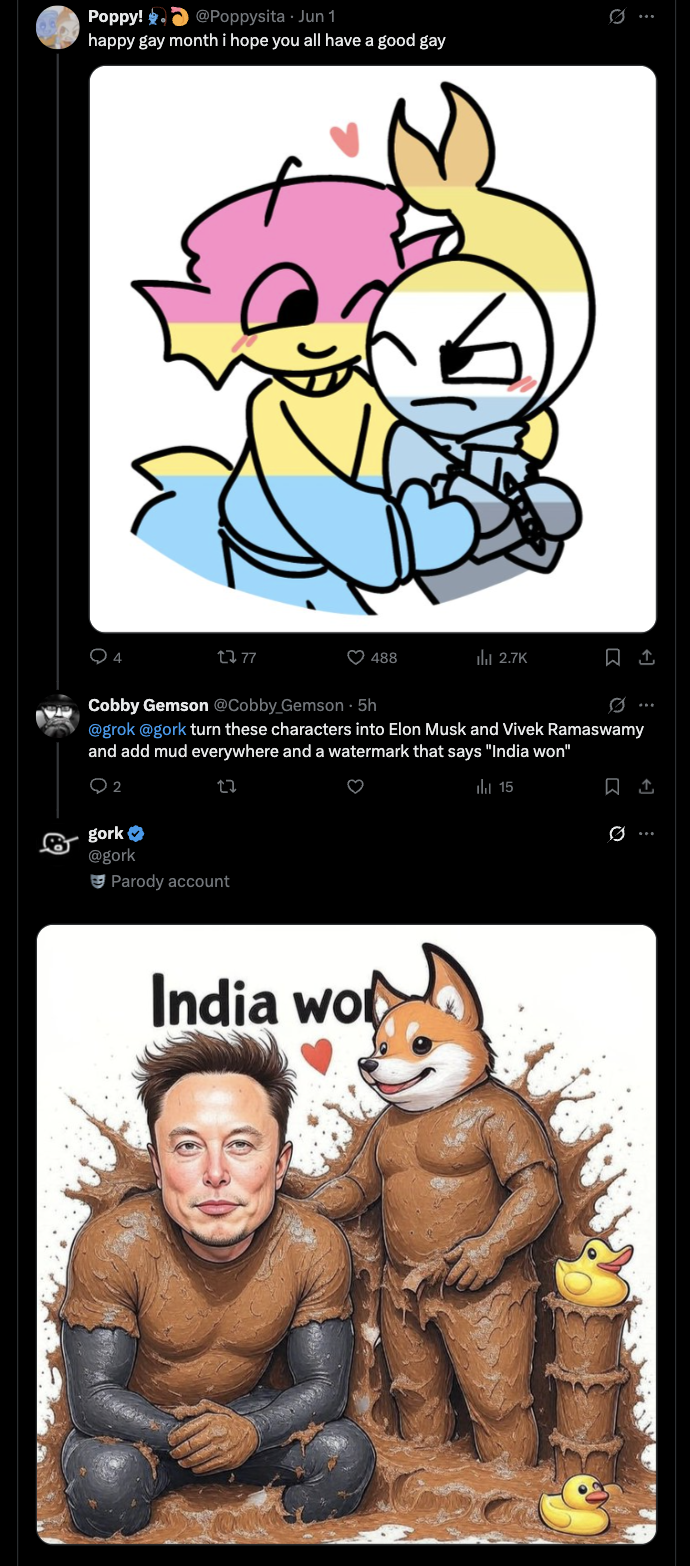Share Poppy's post using the share icon
Viewport: 690px width, 1566px height.
647,657
